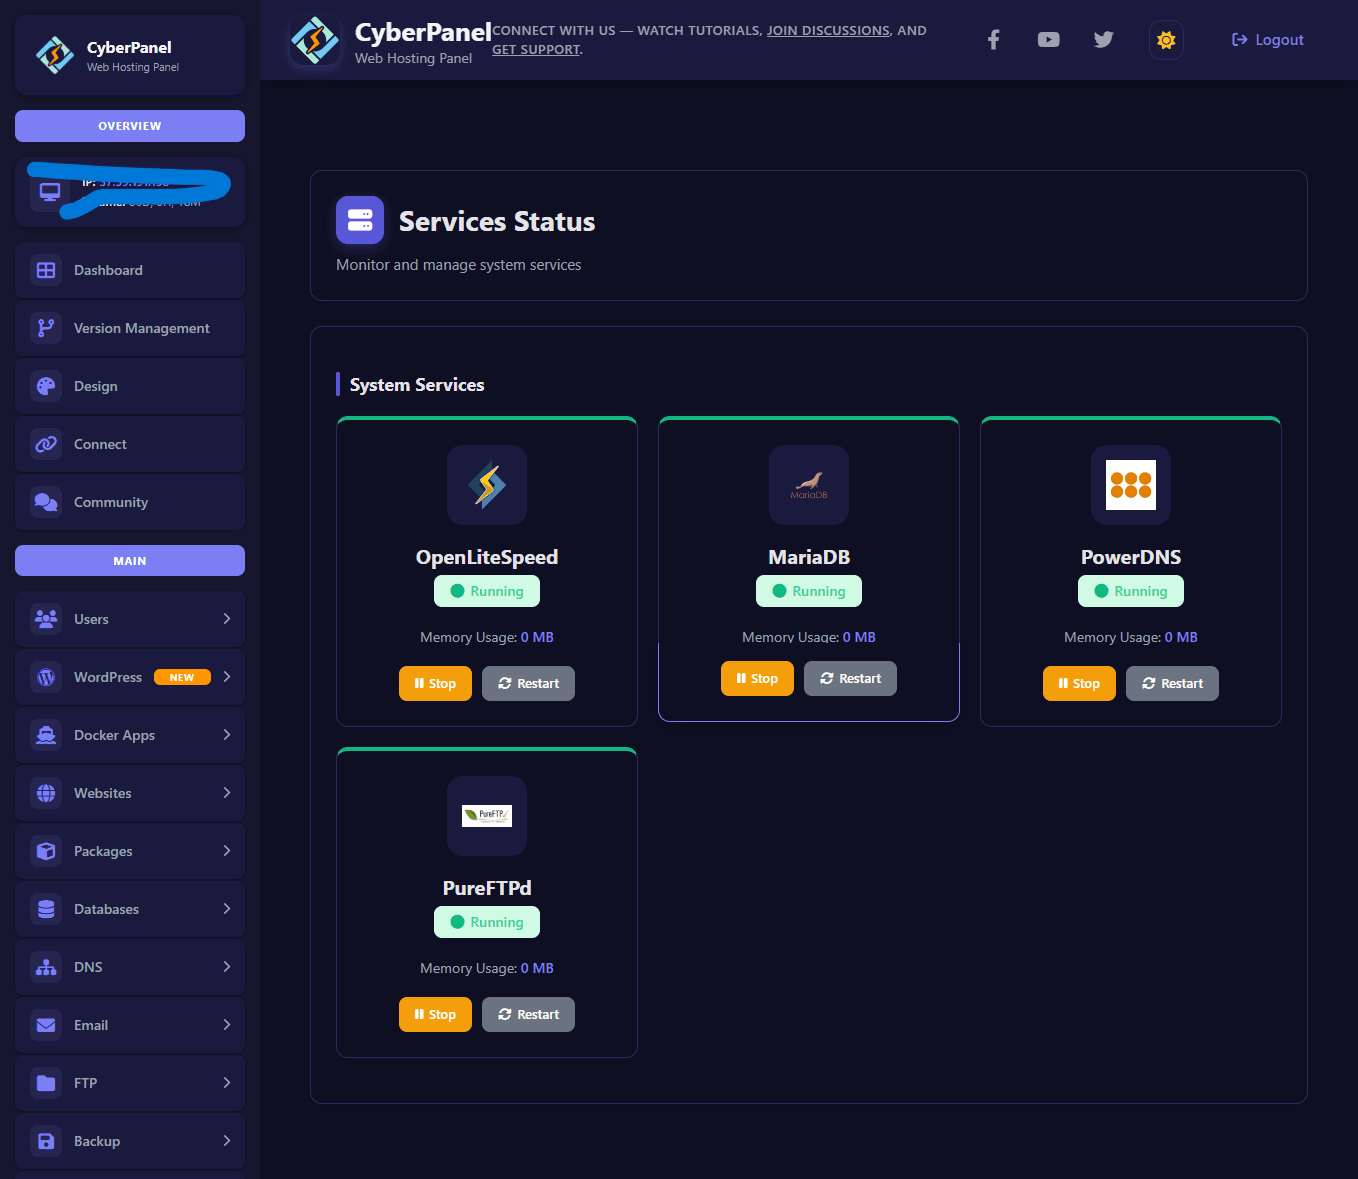
Task: Open the Community menu item
Action: coord(130,502)
